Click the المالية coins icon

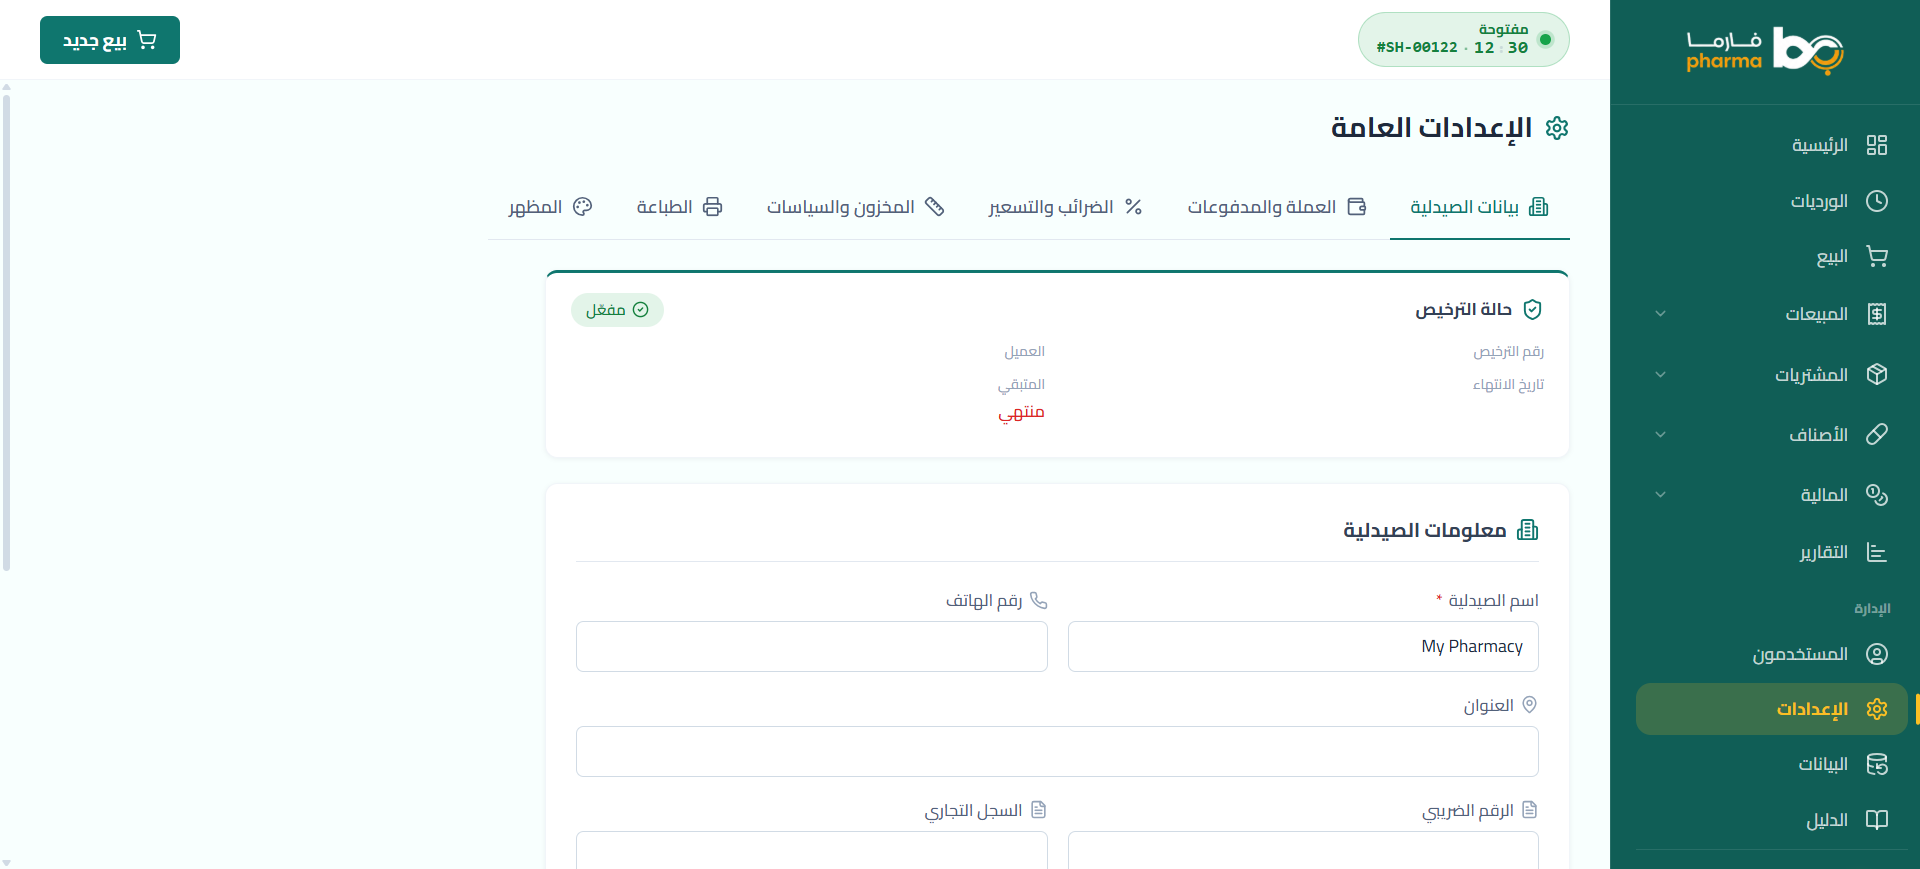[1877, 495]
